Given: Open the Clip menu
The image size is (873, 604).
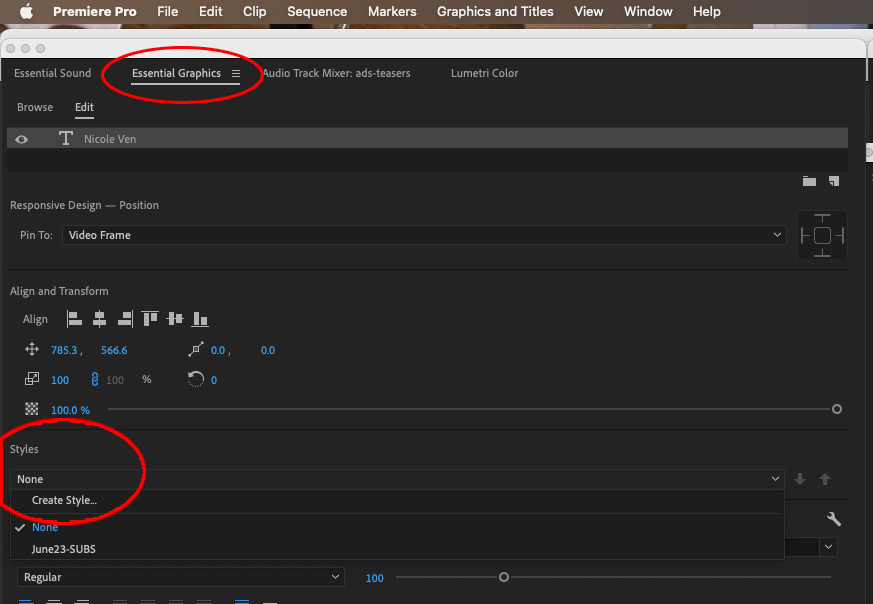Looking at the screenshot, I should click(254, 11).
